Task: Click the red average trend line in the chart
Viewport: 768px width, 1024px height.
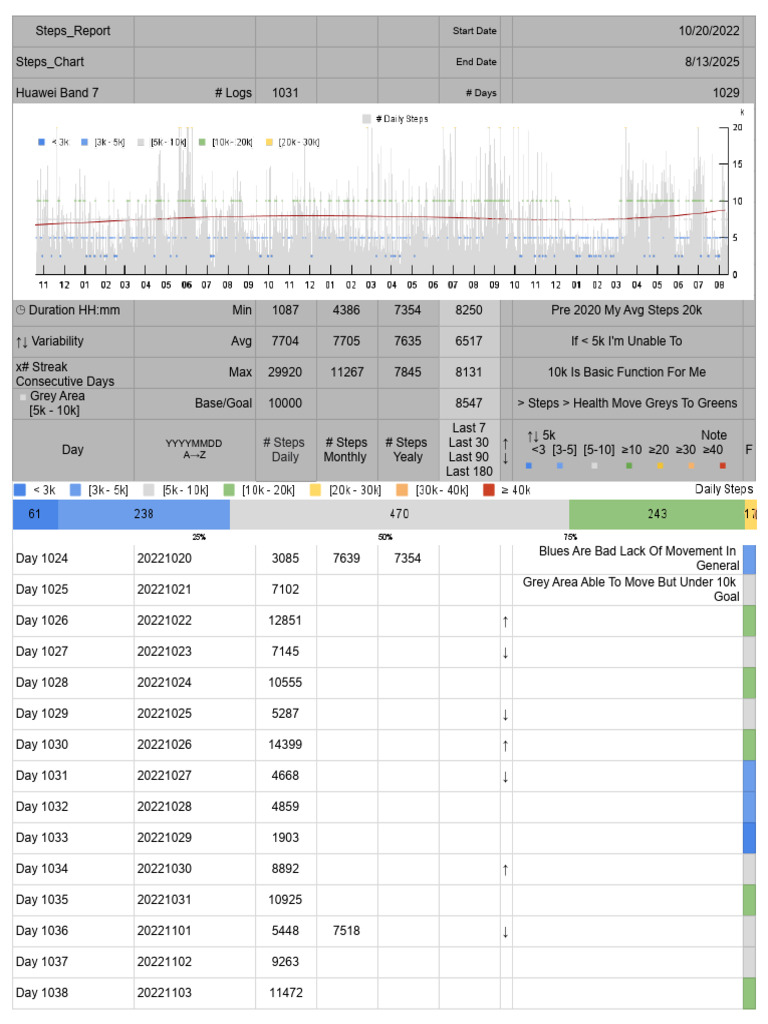Action: (x=379, y=216)
